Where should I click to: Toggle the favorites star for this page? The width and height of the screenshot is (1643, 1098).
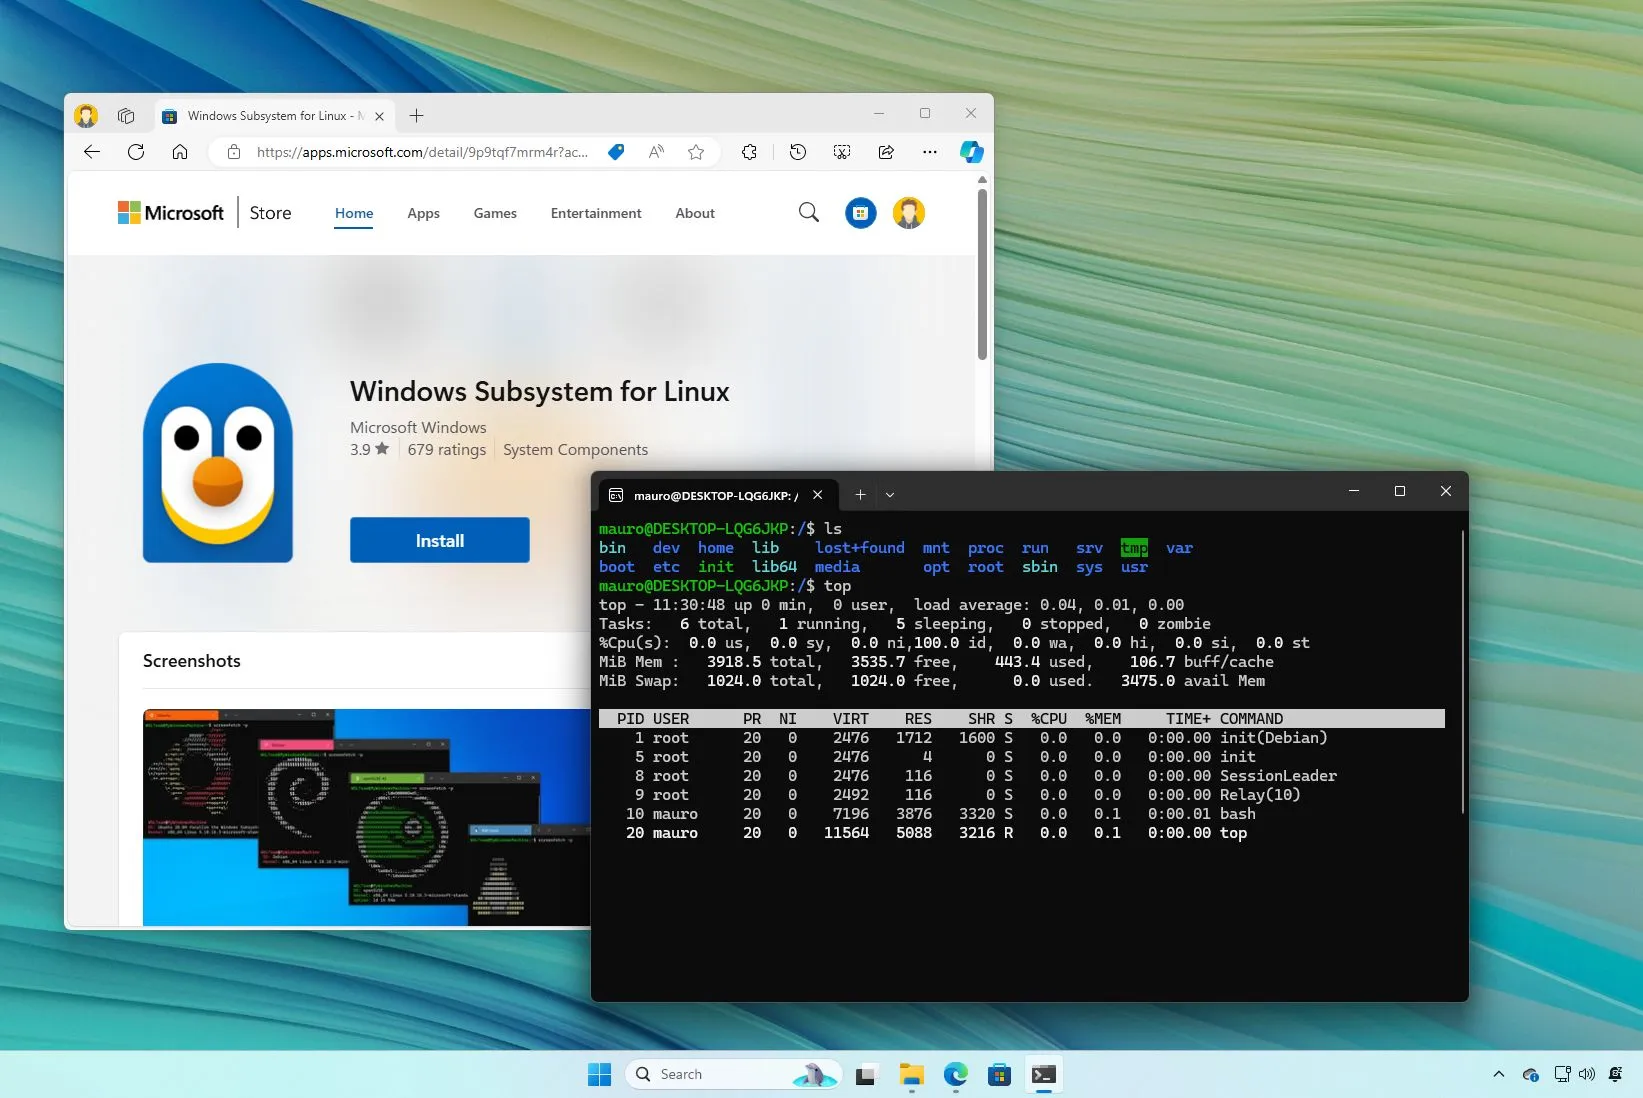point(695,152)
